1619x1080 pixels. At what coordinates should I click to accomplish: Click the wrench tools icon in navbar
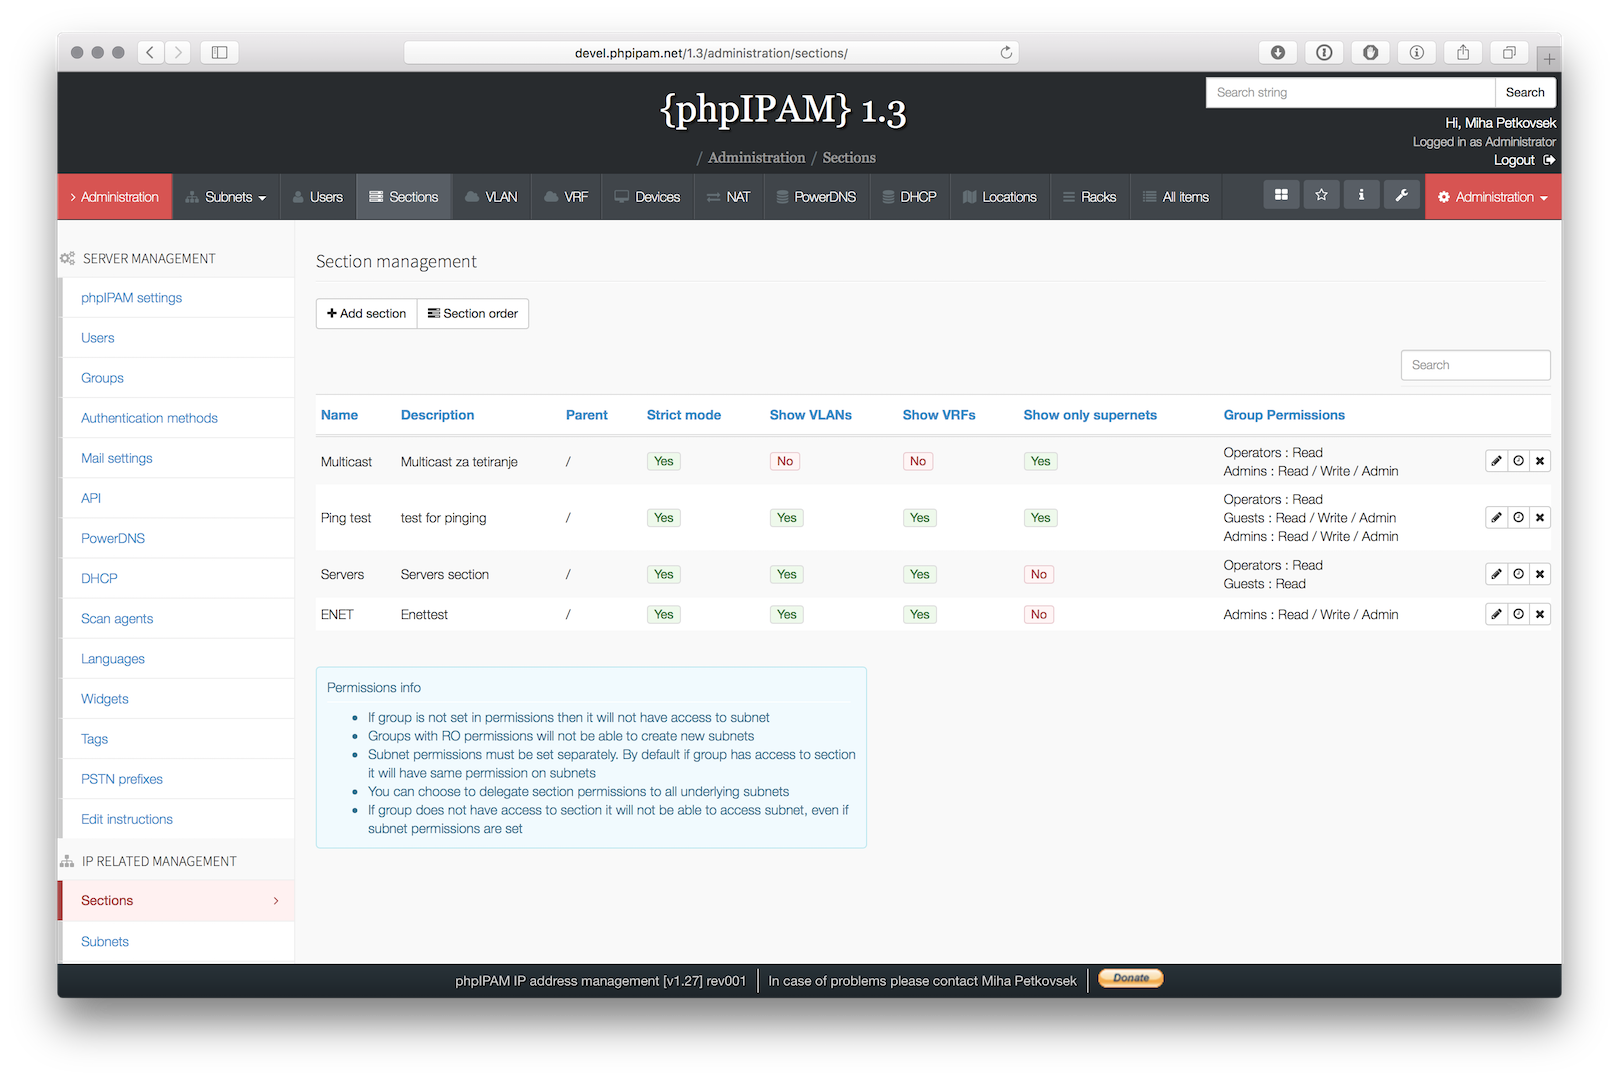coord(1401,195)
